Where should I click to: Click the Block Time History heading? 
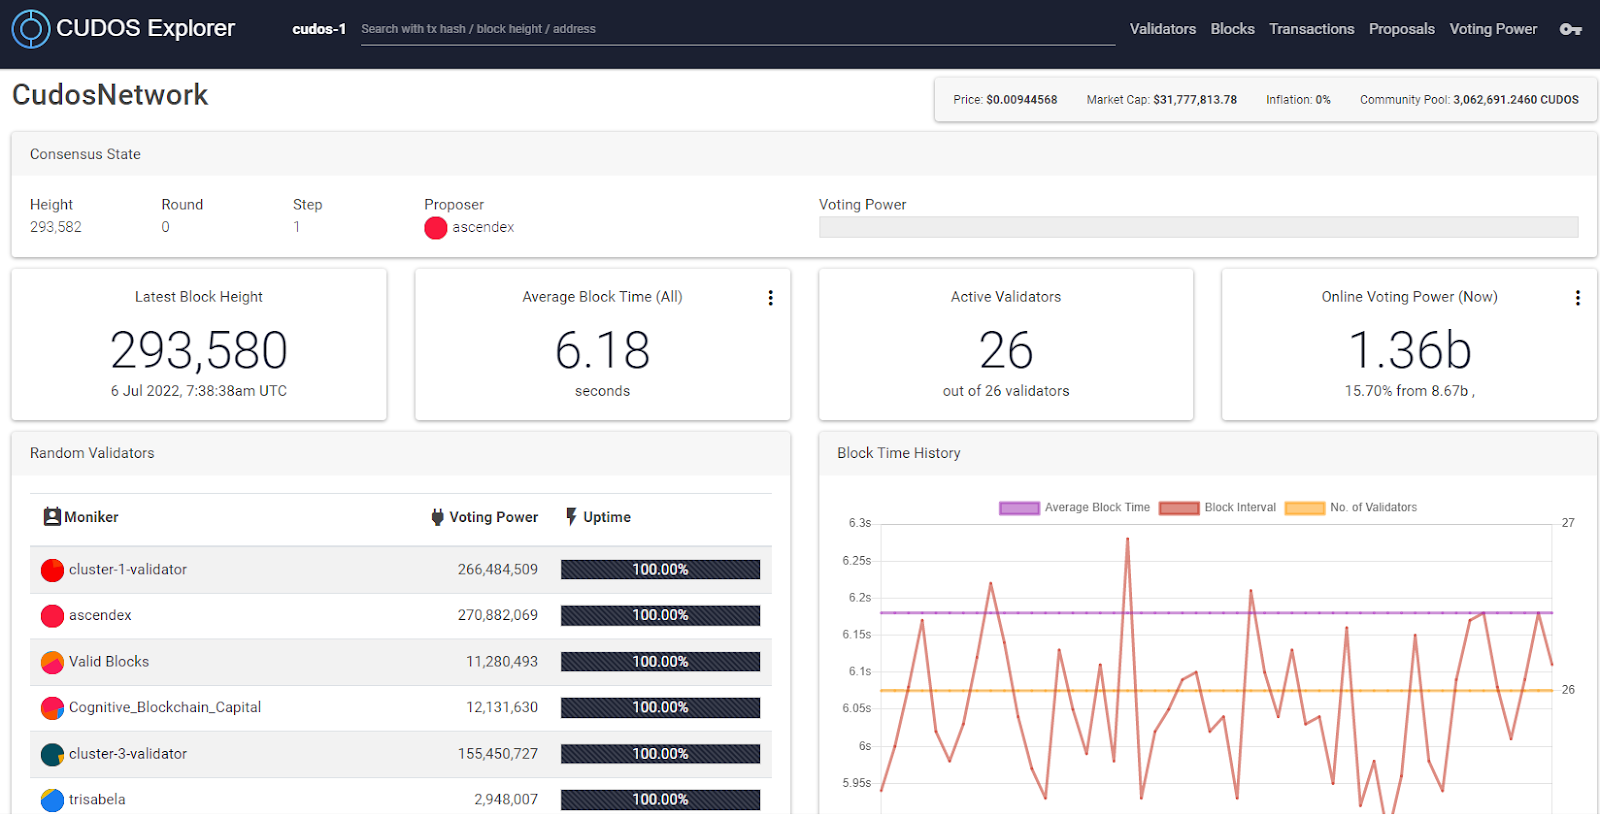(x=899, y=453)
